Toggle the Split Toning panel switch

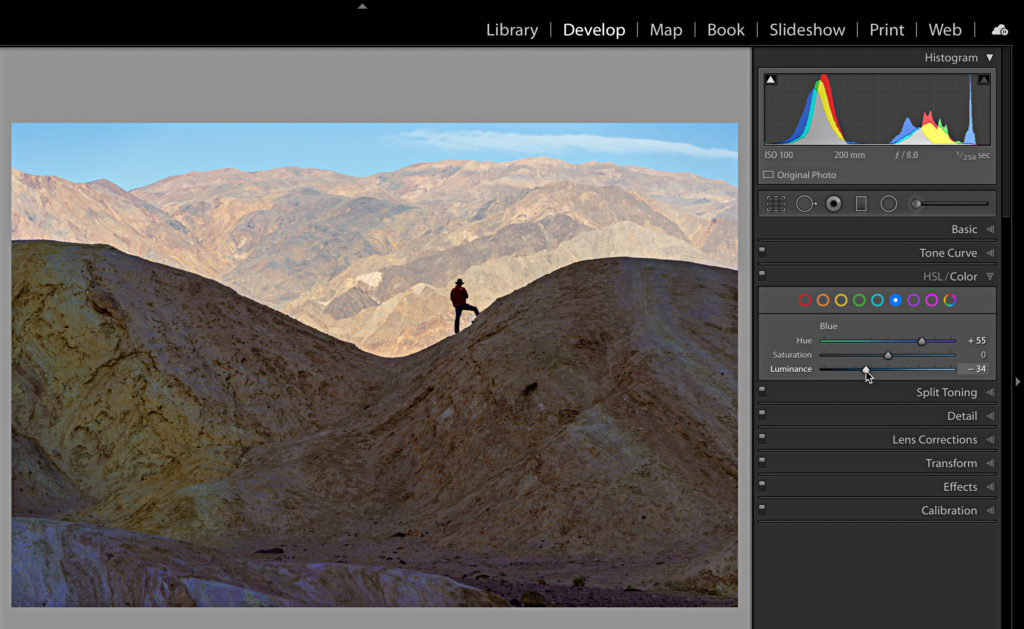point(762,389)
